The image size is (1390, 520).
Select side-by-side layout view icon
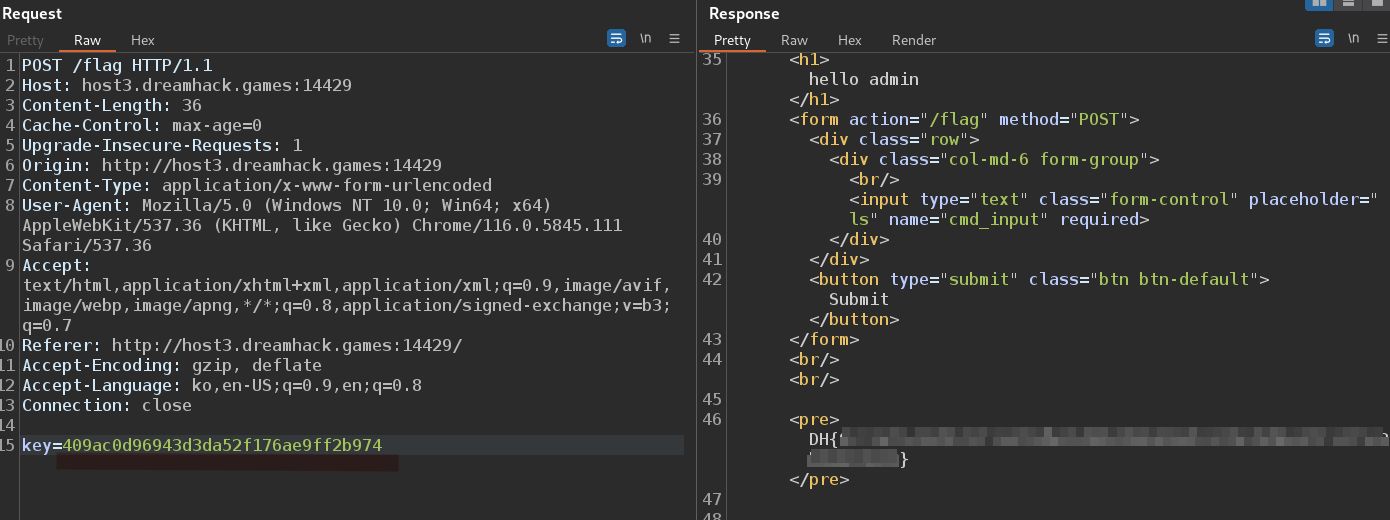pyautogui.click(x=1320, y=3)
